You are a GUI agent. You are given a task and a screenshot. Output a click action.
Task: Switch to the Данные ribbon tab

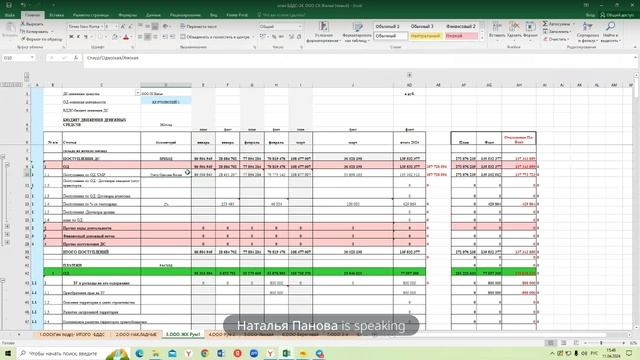pyautogui.click(x=153, y=15)
